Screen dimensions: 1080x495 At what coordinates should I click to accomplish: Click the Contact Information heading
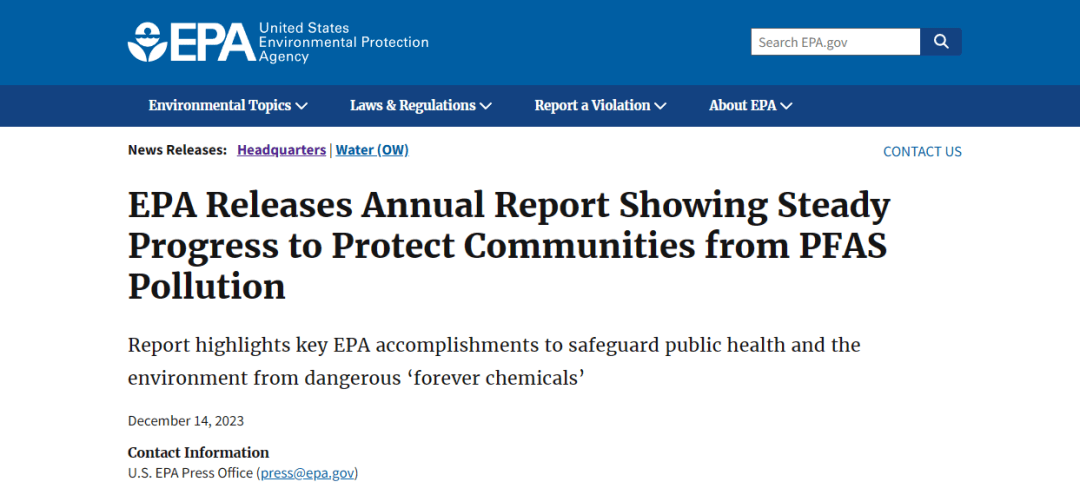[198, 453]
